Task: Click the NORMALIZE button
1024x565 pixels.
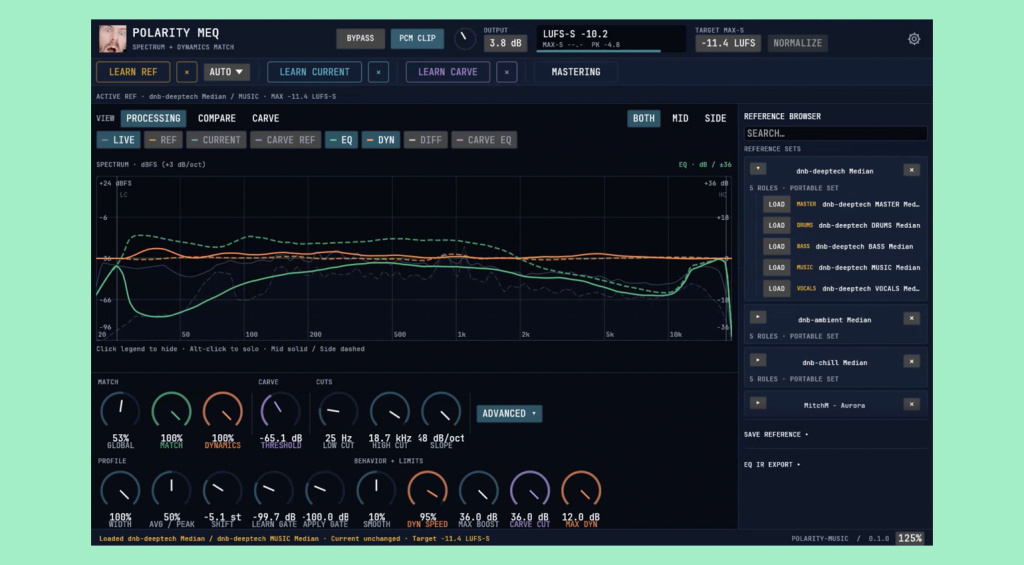Action: click(x=797, y=43)
